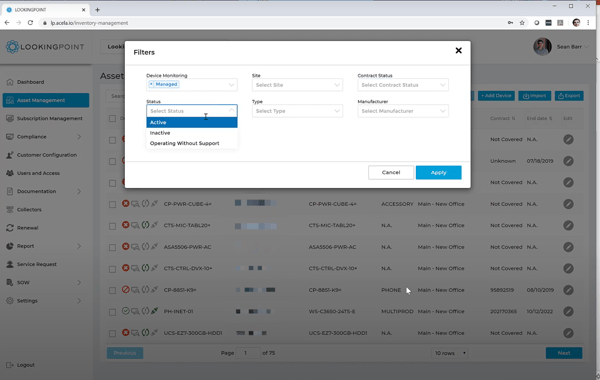Open the Site dropdown

pyautogui.click(x=297, y=85)
